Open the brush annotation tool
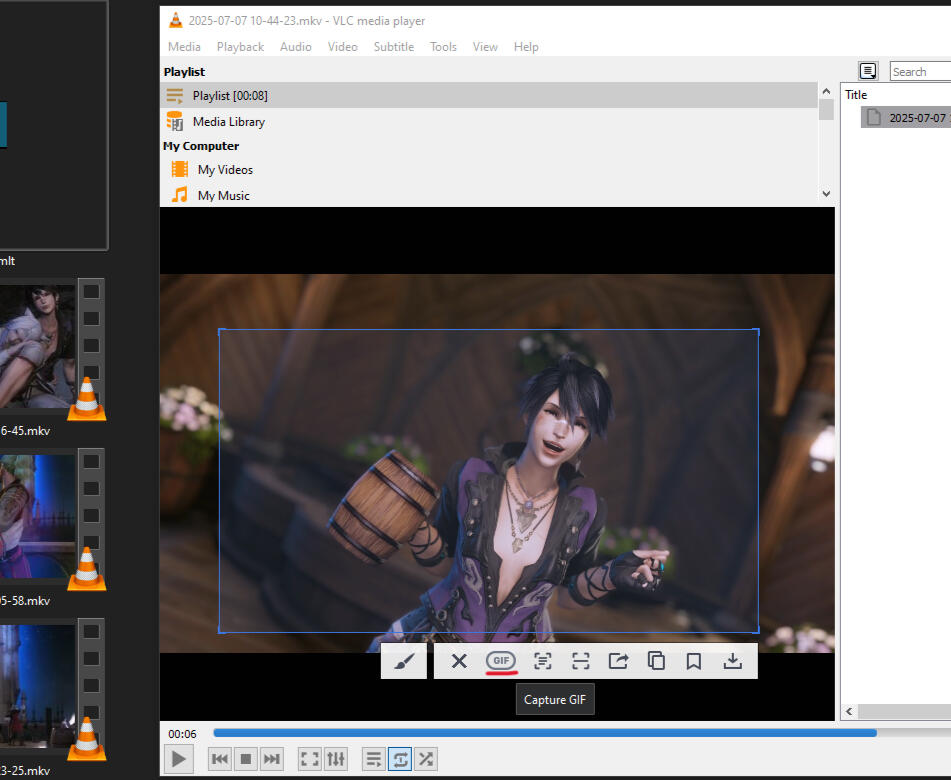The width and height of the screenshot is (951, 780). click(404, 661)
